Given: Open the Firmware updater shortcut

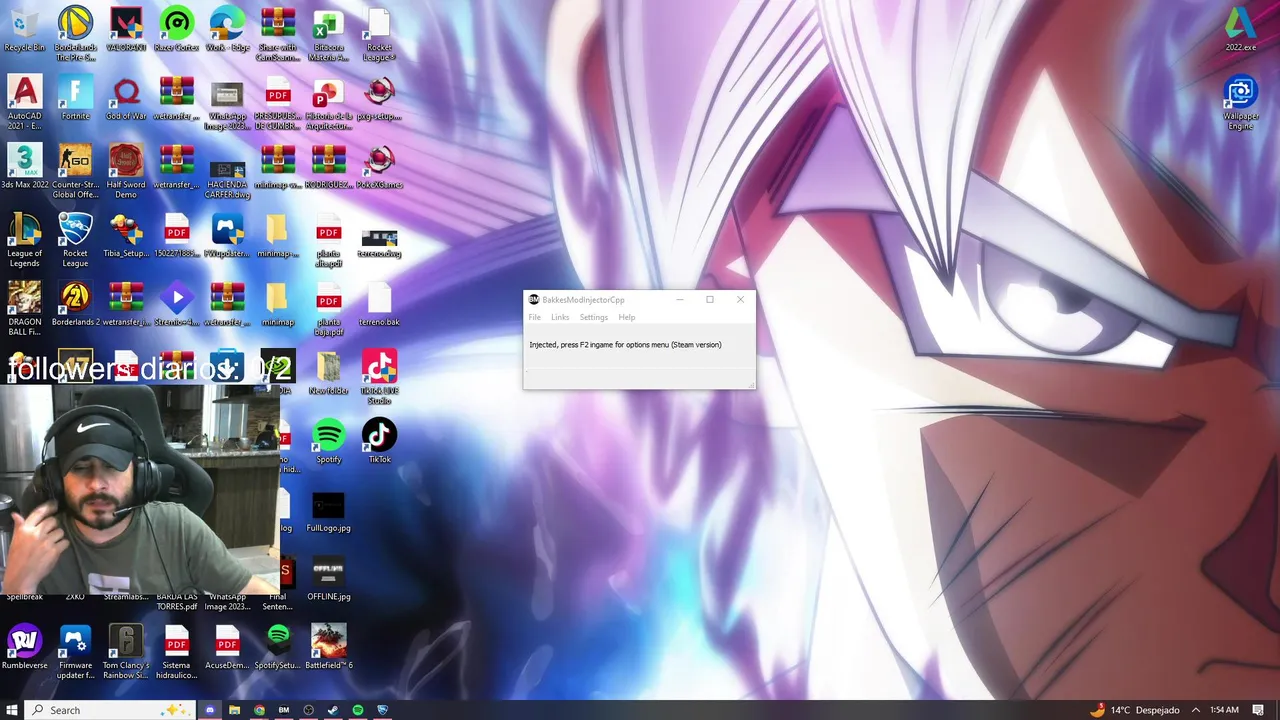Looking at the screenshot, I should tap(75, 650).
